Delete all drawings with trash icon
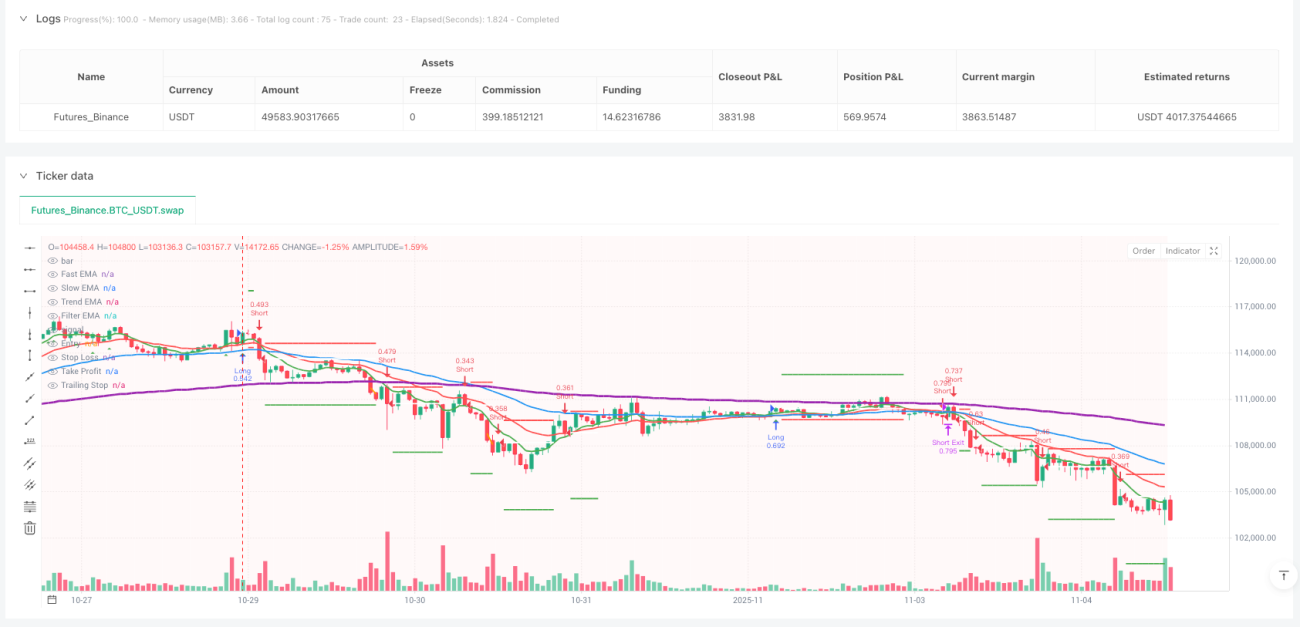Screen dimensions: 1300x627 [x=29, y=528]
